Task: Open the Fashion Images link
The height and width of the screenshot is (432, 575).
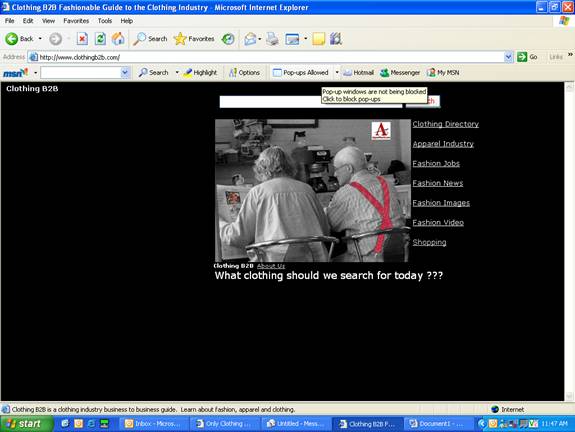Action: coord(441,203)
